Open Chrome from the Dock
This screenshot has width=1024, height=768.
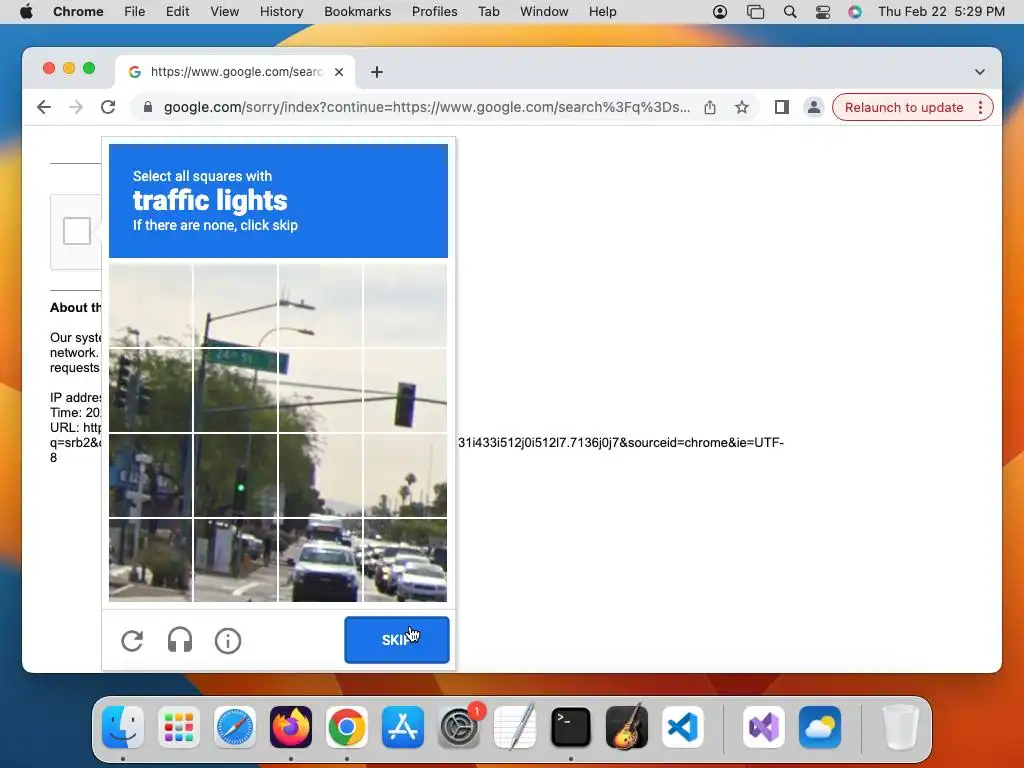pyautogui.click(x=347, y=727)
